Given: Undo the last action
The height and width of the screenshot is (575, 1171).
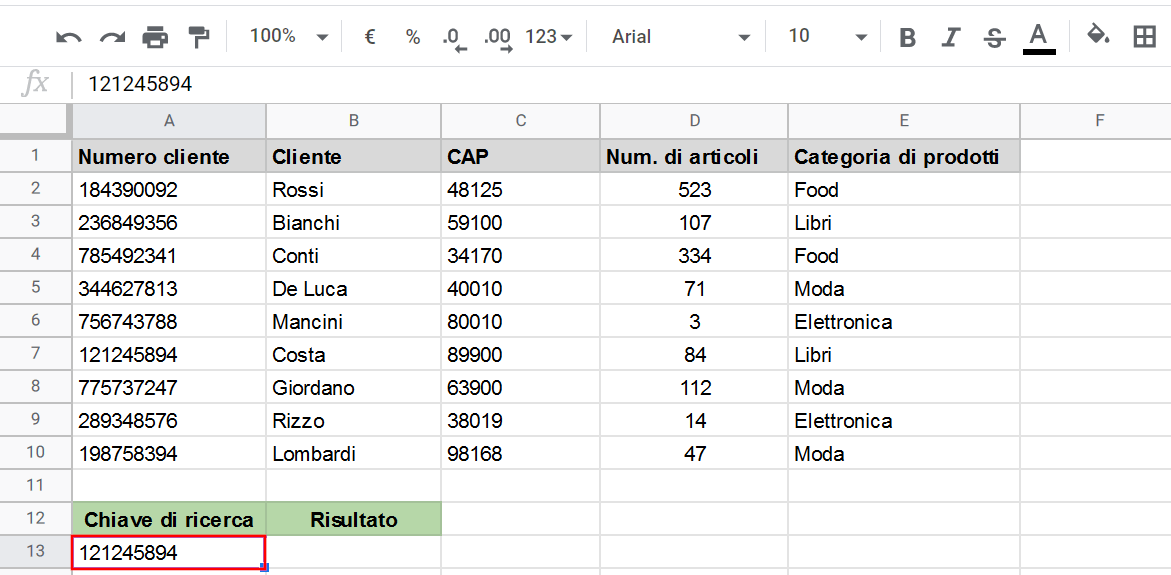Looking at the screenshot, I should point(68,37).
